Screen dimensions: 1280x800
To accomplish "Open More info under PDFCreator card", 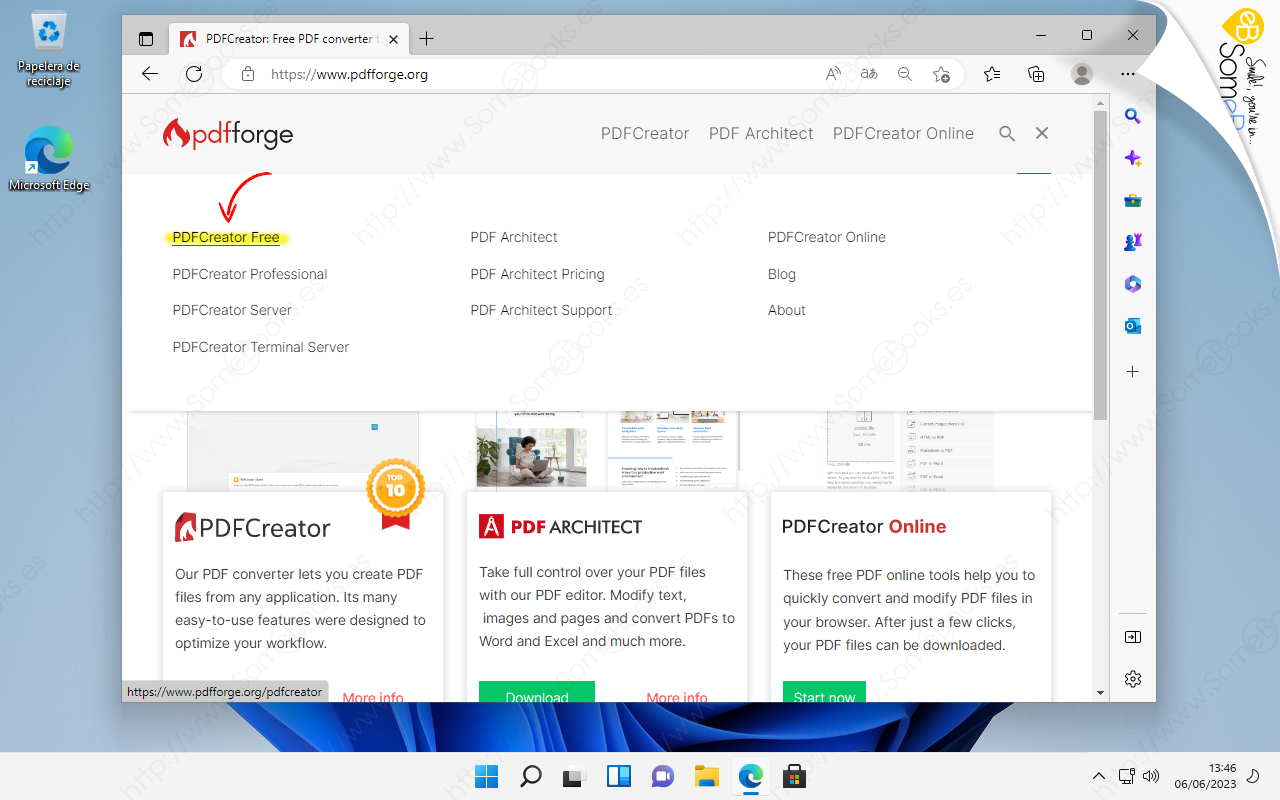I will coord(373,696).
